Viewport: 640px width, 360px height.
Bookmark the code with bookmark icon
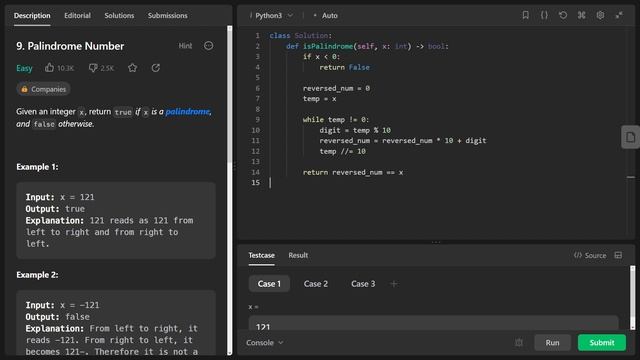(525, 15)
